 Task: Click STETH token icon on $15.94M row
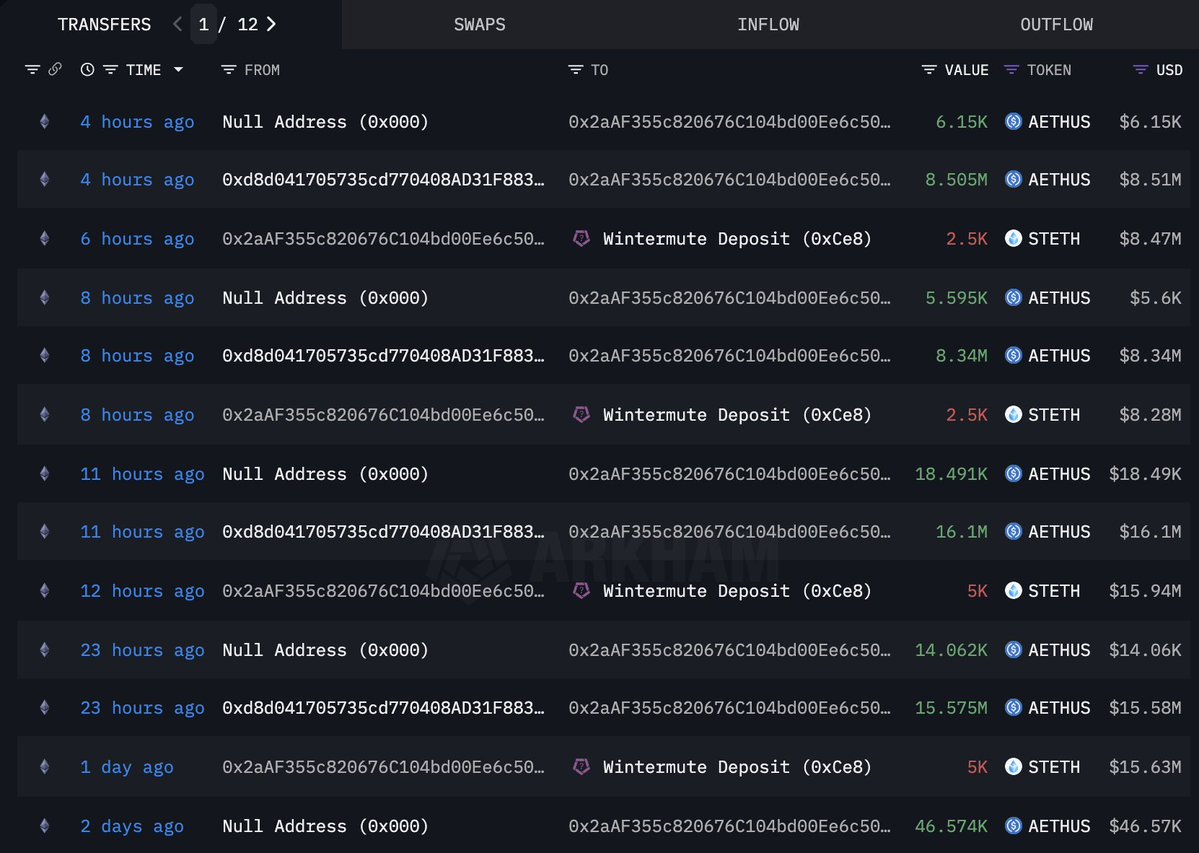1013,590
